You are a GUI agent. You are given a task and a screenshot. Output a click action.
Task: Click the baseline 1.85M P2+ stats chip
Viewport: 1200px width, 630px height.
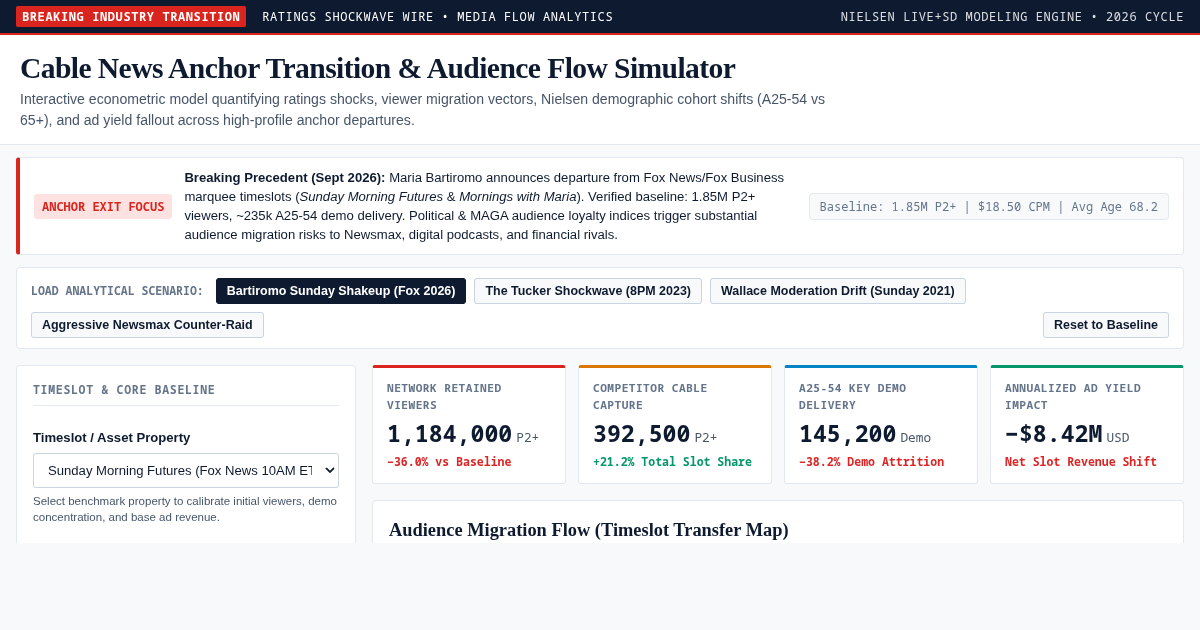point(989,207)
